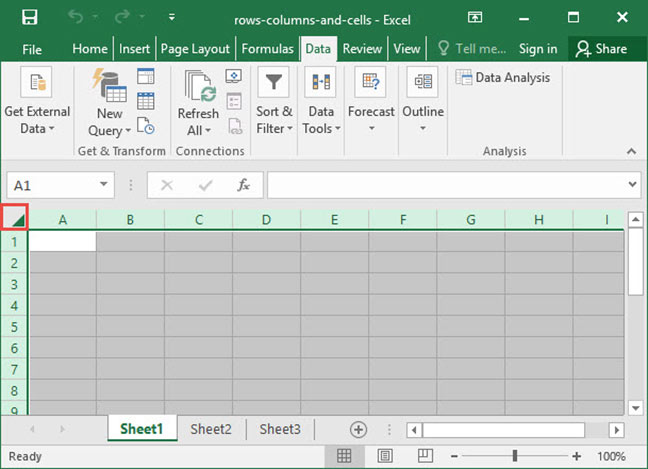Switch to Page Break Preview icon
The height and width of the screenshot is (469, 648).
tap(425, 456)
